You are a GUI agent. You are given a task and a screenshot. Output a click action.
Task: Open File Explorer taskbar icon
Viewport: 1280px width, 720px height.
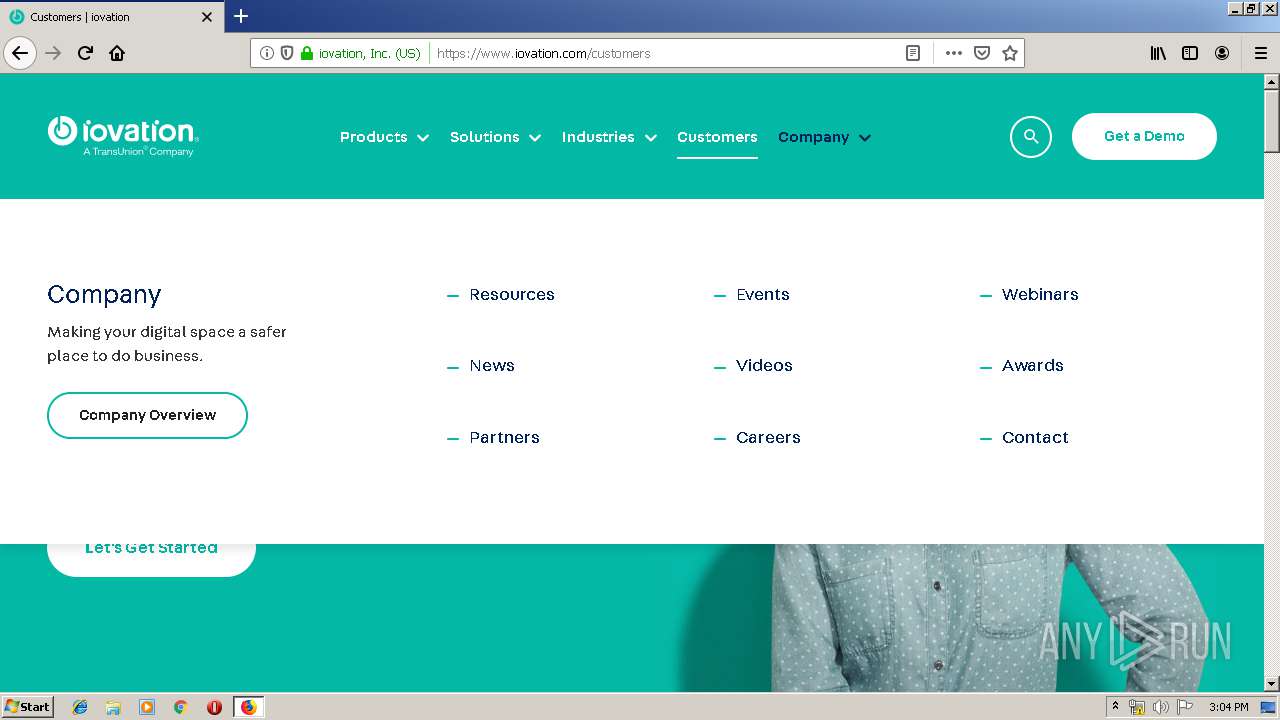[113, 707]
